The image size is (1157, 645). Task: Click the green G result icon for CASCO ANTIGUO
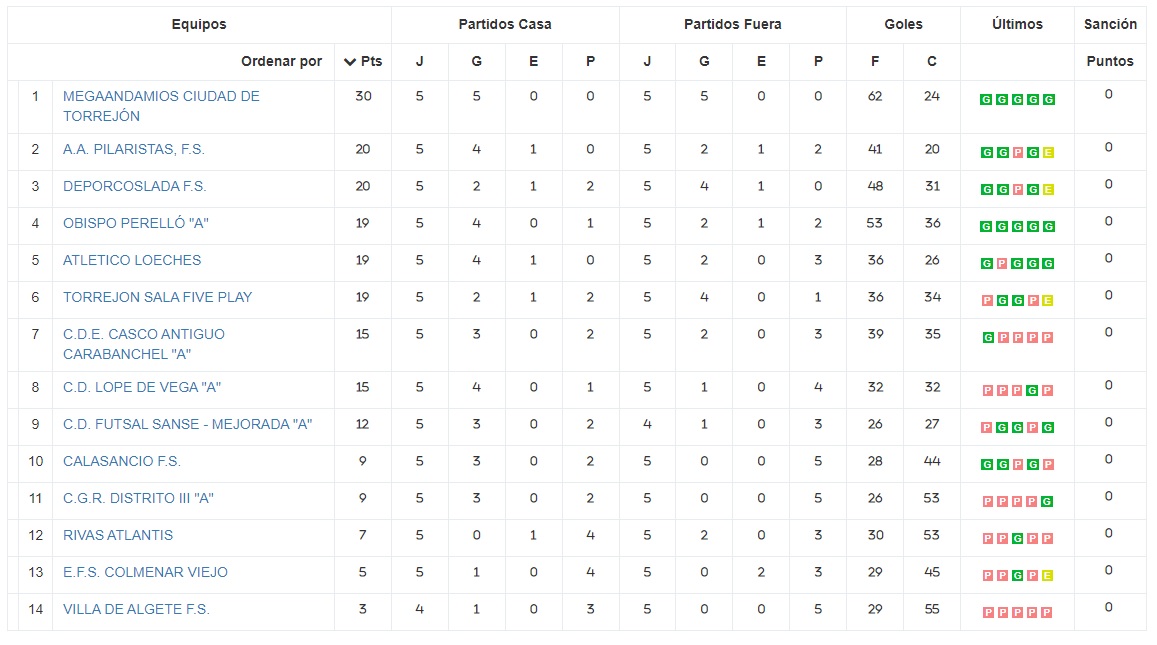click(x=987, y=338)
